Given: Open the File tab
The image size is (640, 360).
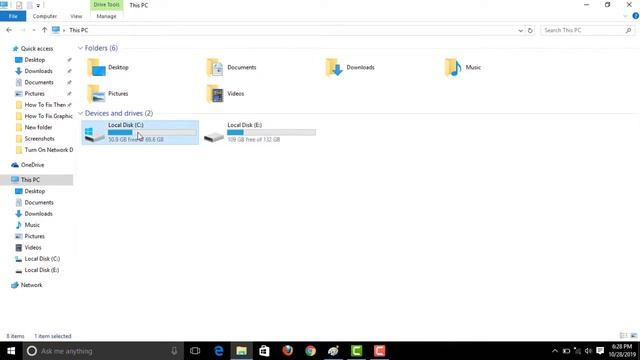Looking at the screenshot, I should point(13,16).
